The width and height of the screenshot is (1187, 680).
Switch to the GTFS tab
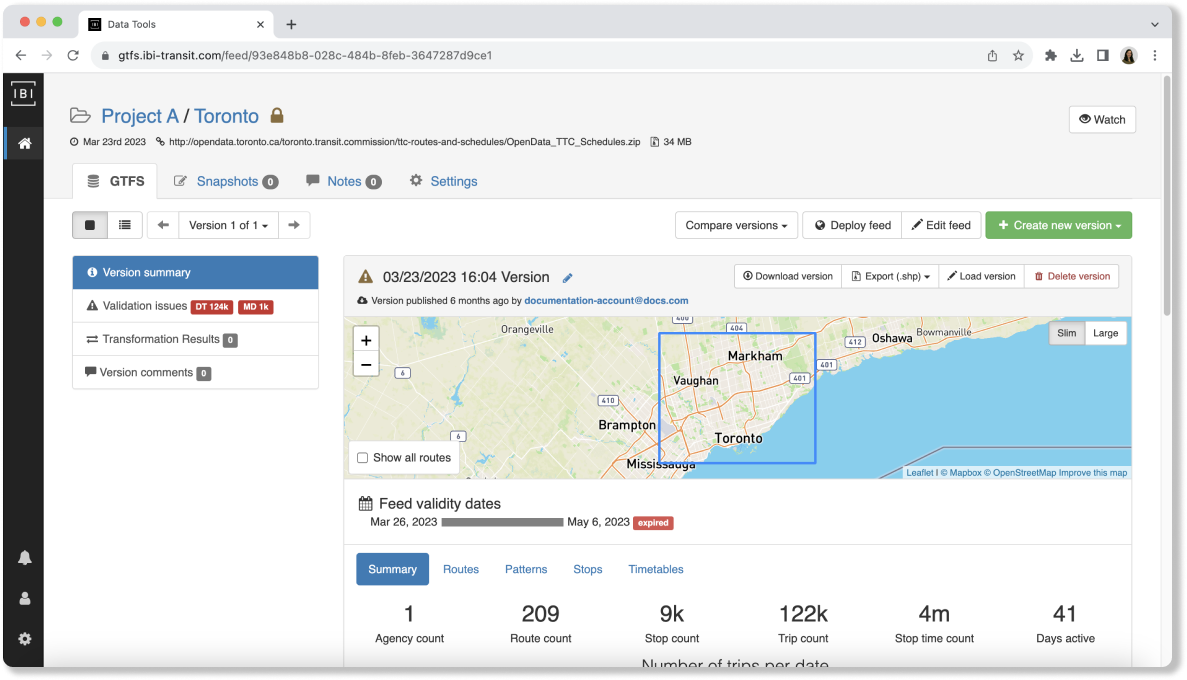115,182
